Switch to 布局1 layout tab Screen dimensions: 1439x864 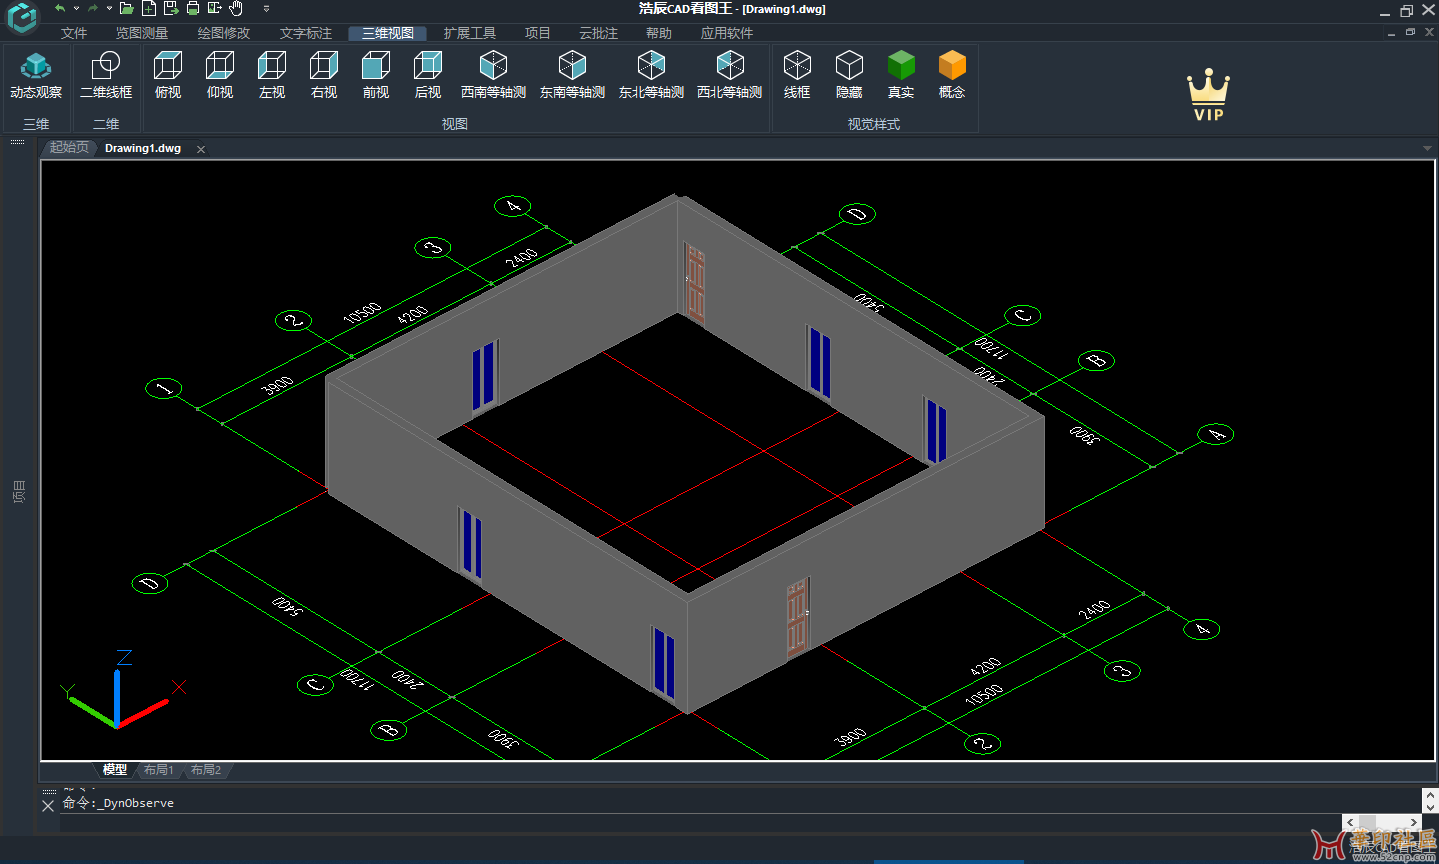pyautogui.click(x=158, y=770)
